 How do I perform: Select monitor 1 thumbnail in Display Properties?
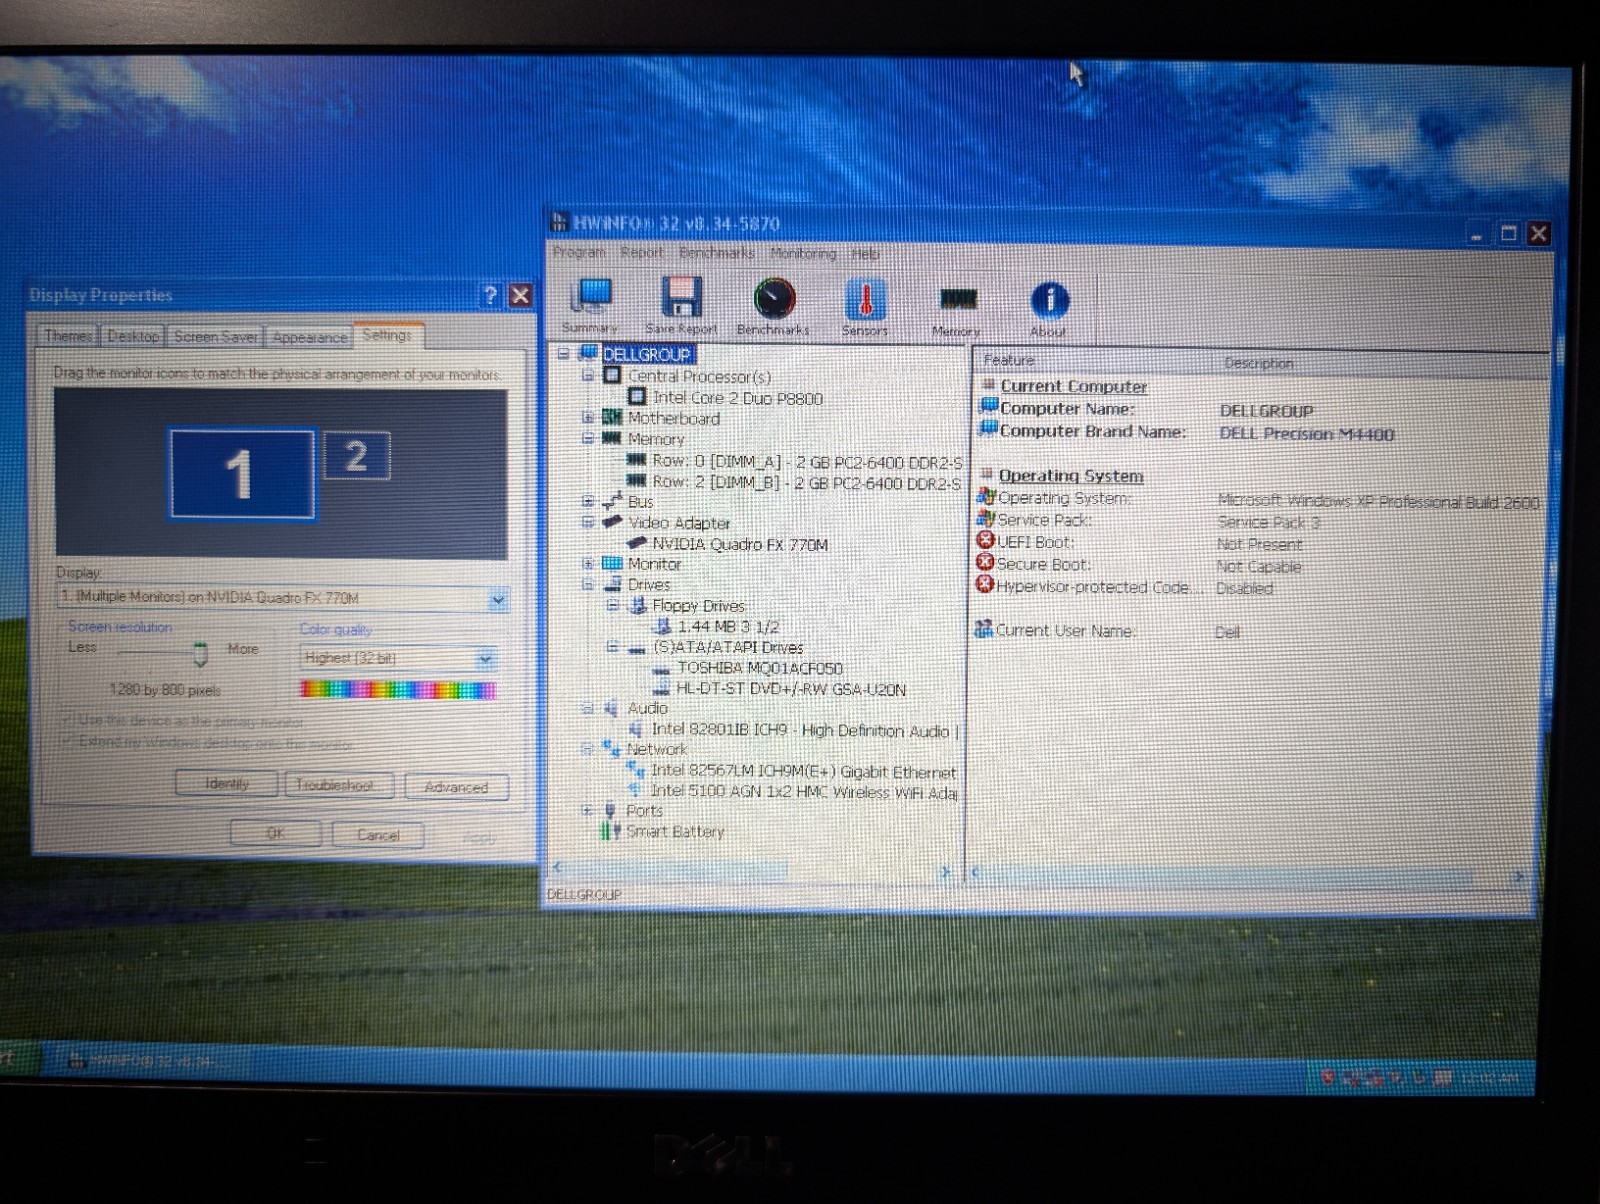click(241, 473)
